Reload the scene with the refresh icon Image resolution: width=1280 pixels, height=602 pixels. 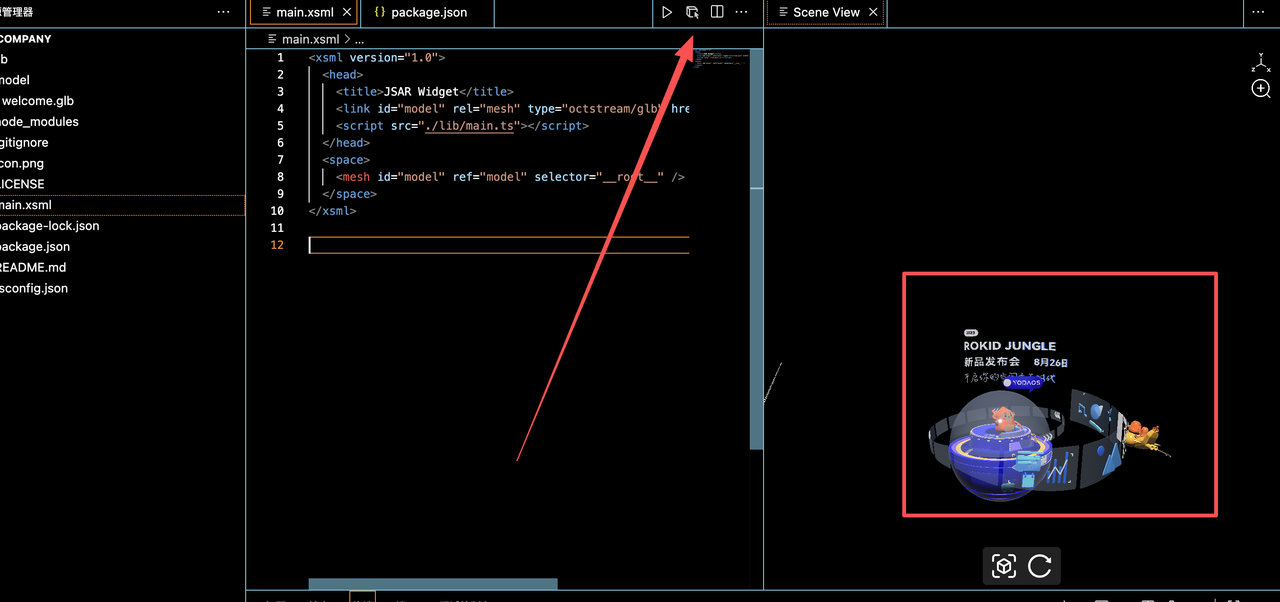(1040, 567)
